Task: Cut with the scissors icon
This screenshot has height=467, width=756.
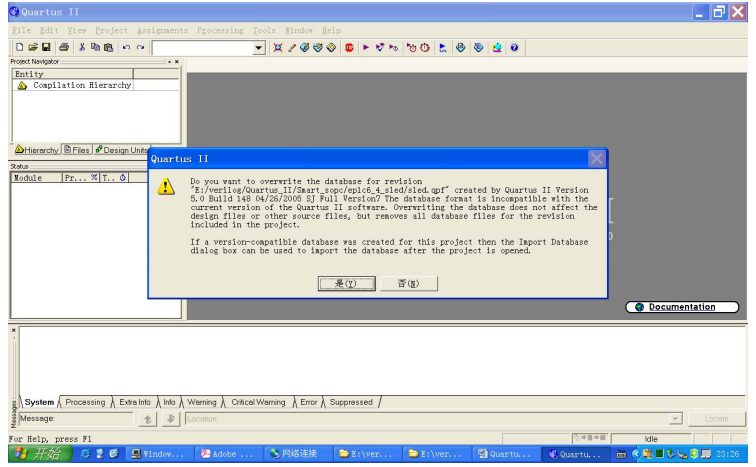Action: pos(82,47)
